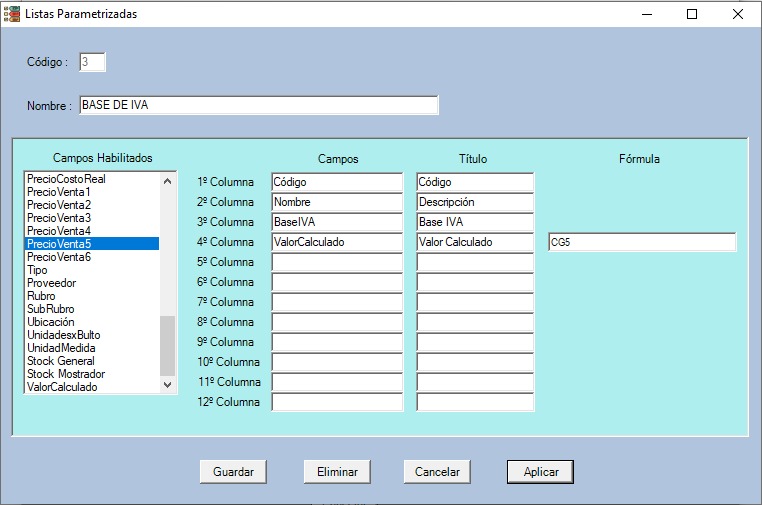Viewport: 762px width, 505px height.
Task: Select PrecioCostoReal in the fields list
Action: coord(66,179)
